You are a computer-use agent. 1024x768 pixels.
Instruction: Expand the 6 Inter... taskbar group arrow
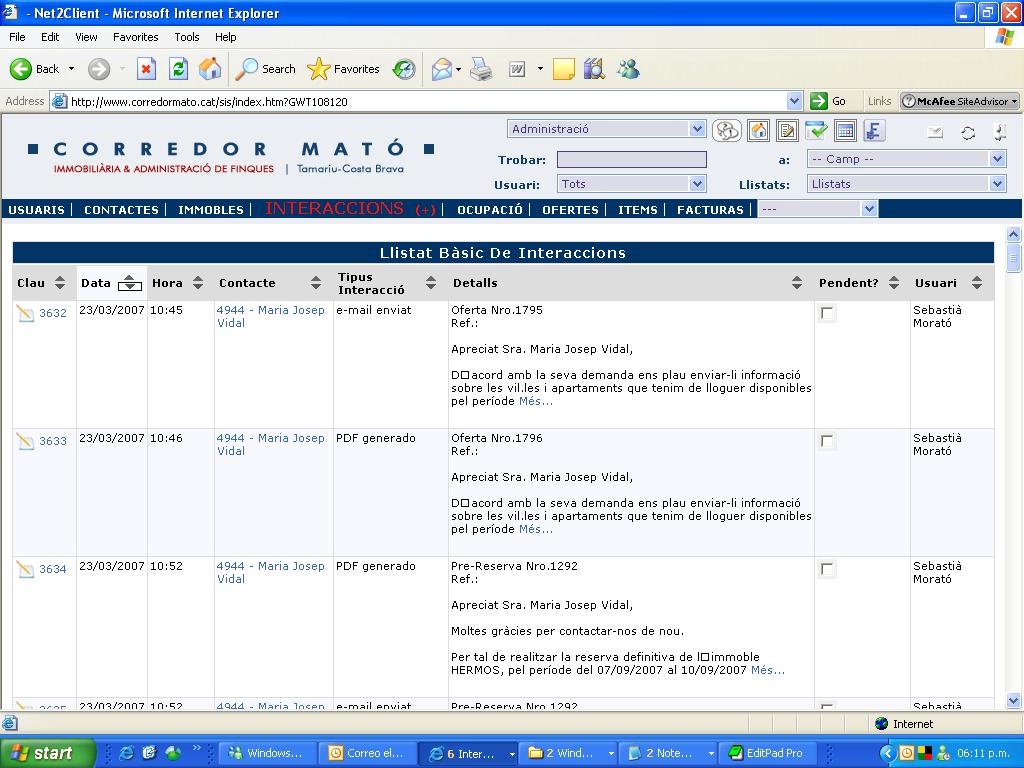(511, 754)
